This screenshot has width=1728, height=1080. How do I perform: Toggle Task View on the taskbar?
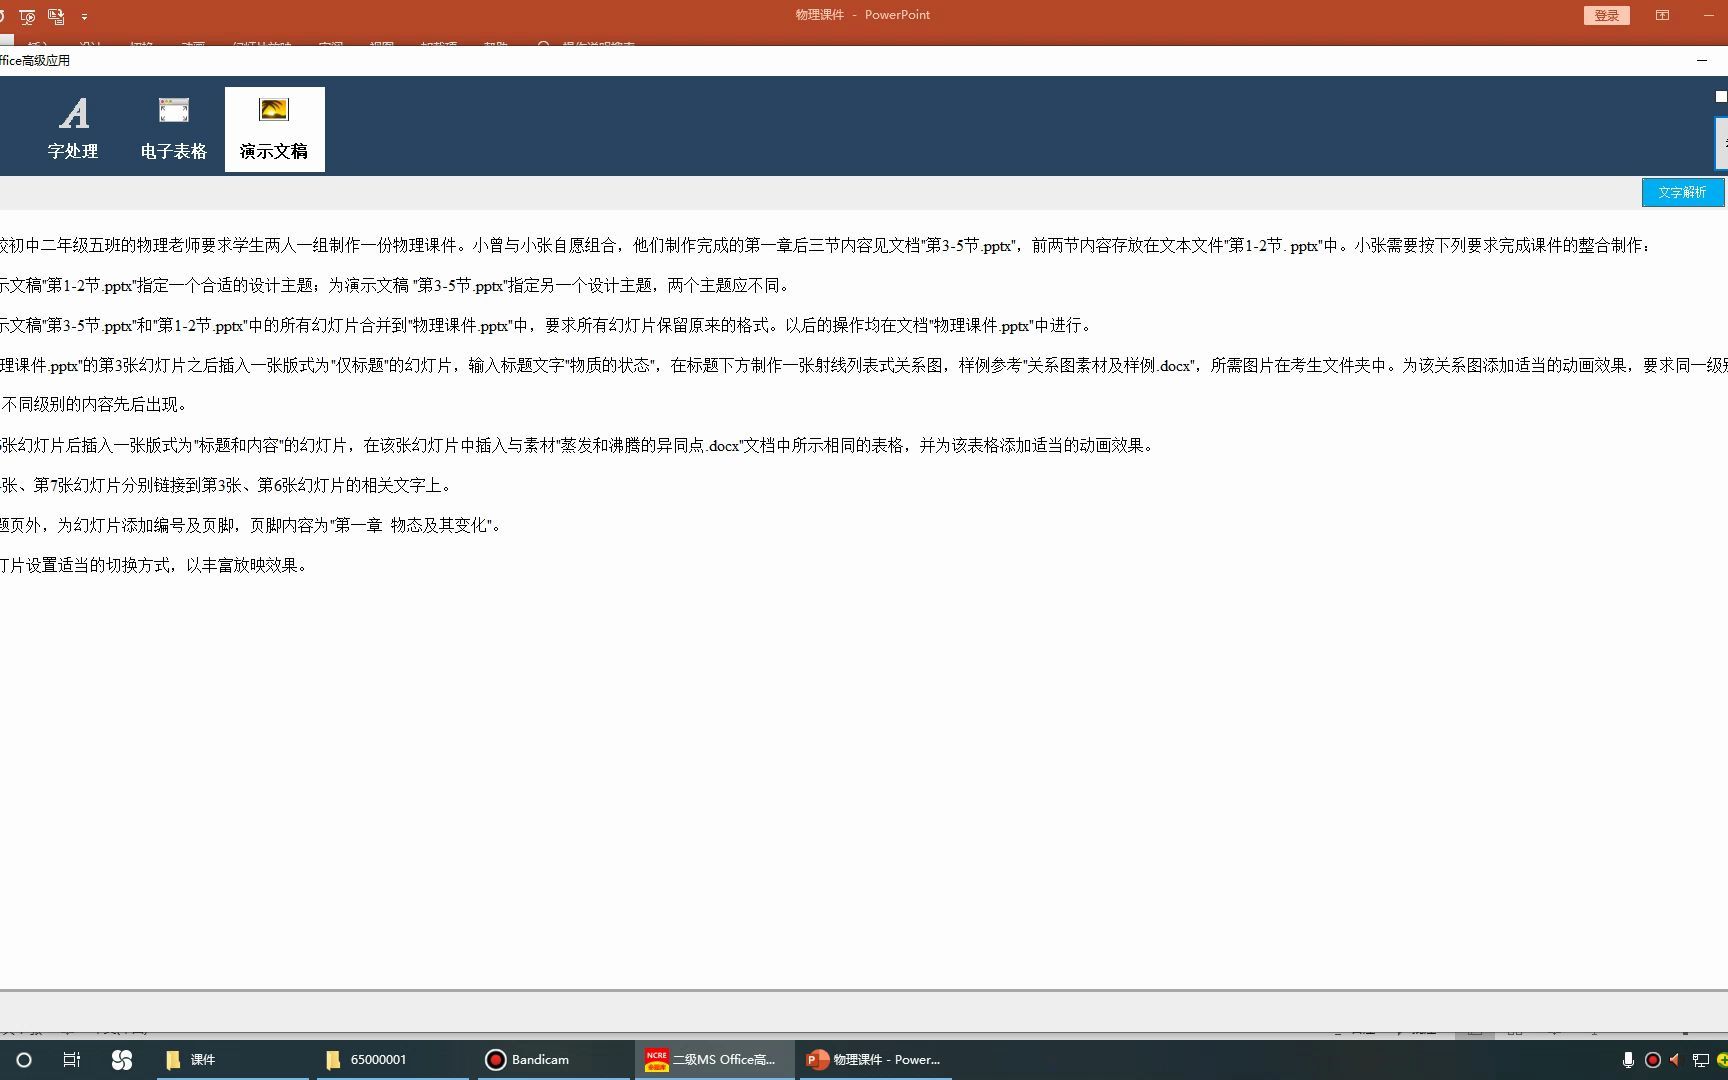tap(70, 1059)
